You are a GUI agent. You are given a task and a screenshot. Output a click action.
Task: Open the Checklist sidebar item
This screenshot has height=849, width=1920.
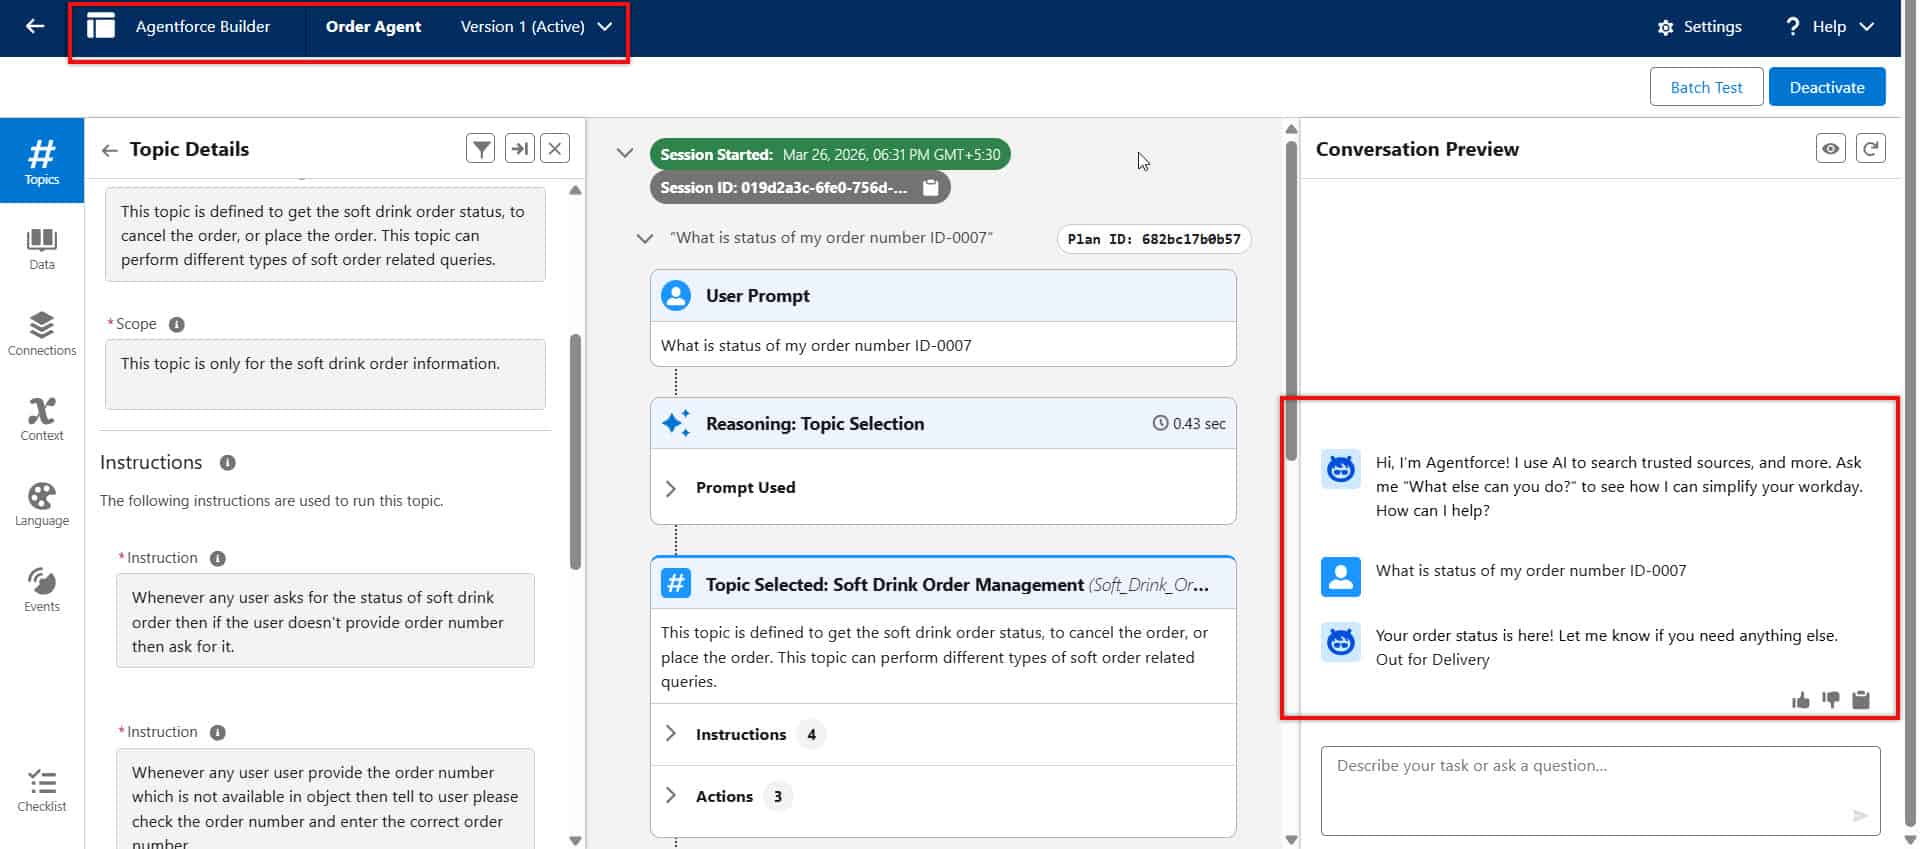point(42,791)
